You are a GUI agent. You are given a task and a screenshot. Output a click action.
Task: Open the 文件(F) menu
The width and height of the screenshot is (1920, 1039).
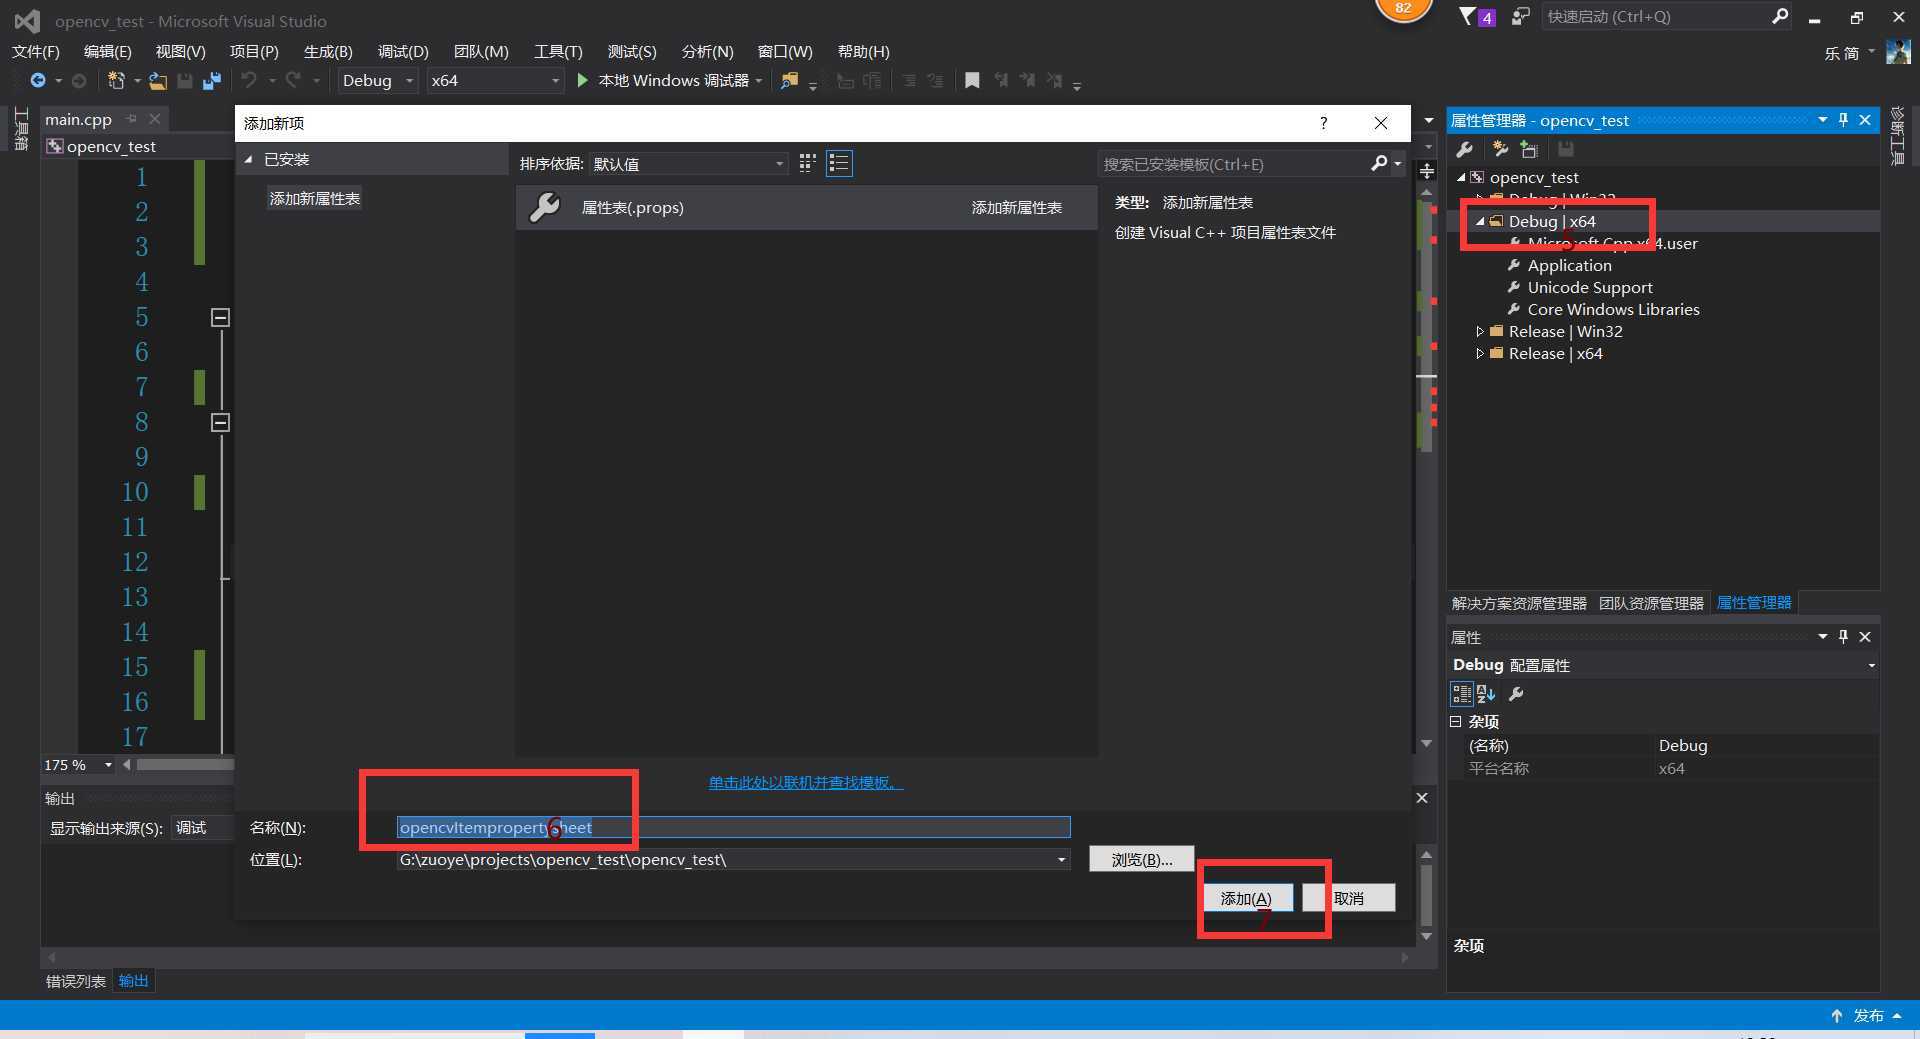tap(36, 51)
